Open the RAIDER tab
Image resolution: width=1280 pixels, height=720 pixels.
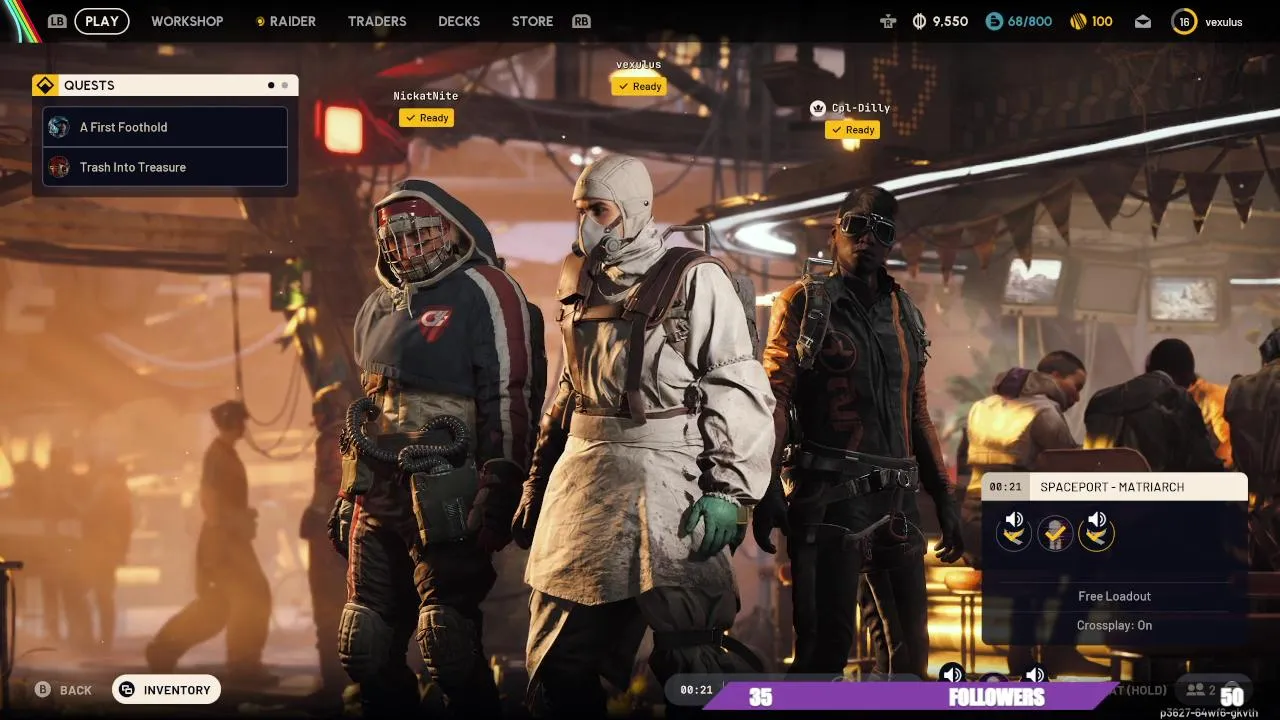286,21
